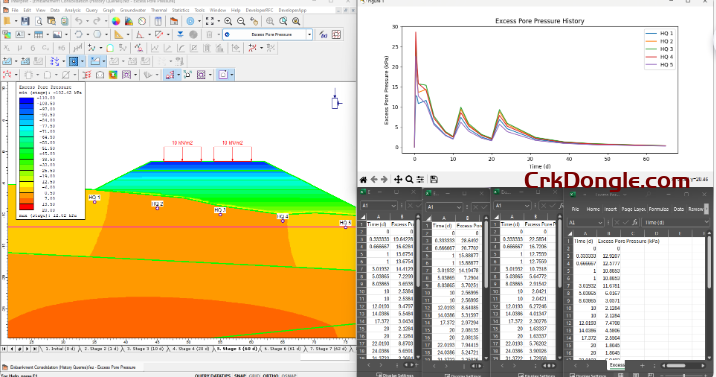Viewport: 716px width, 377px height.
Task: Expand the zoom extents dropdown arrow
Action: [x=218, y=21]
